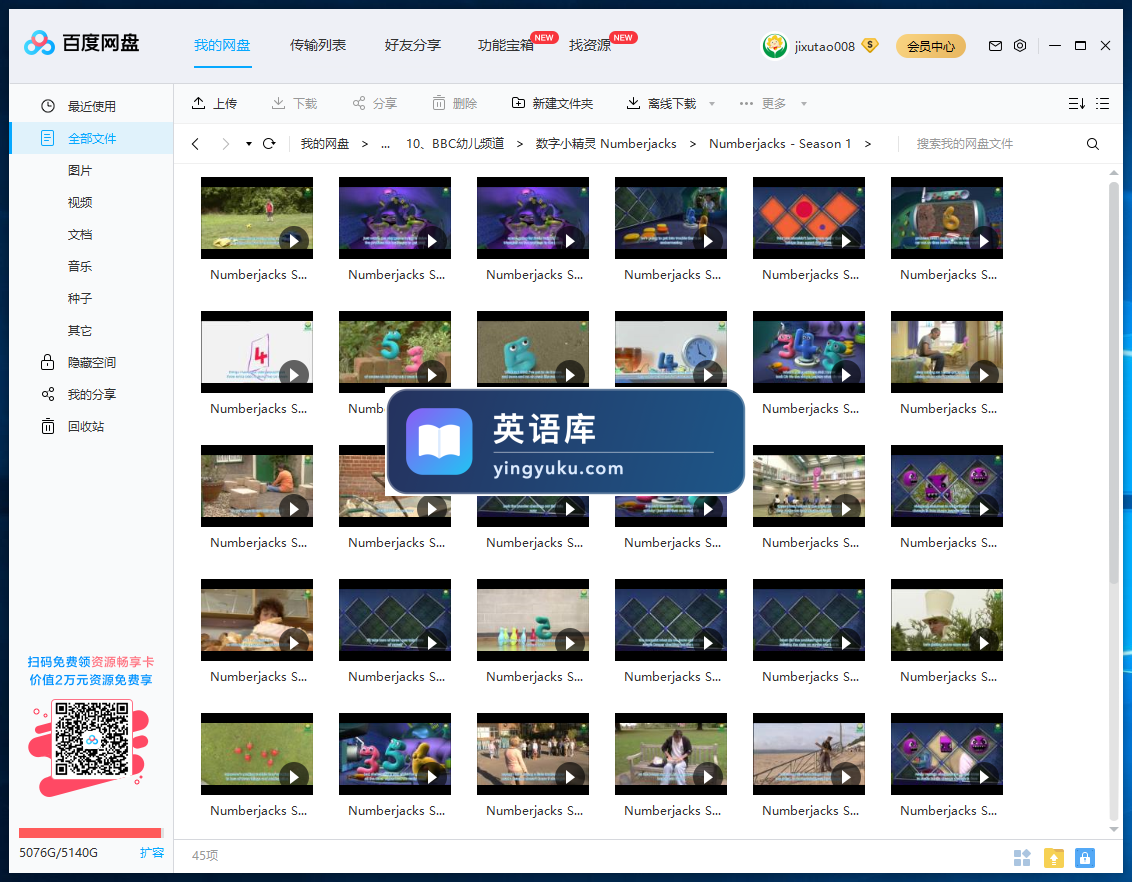Click the upload 上传 button
The width and height of the screenshot is (1132, 882).
click(214, 104)
